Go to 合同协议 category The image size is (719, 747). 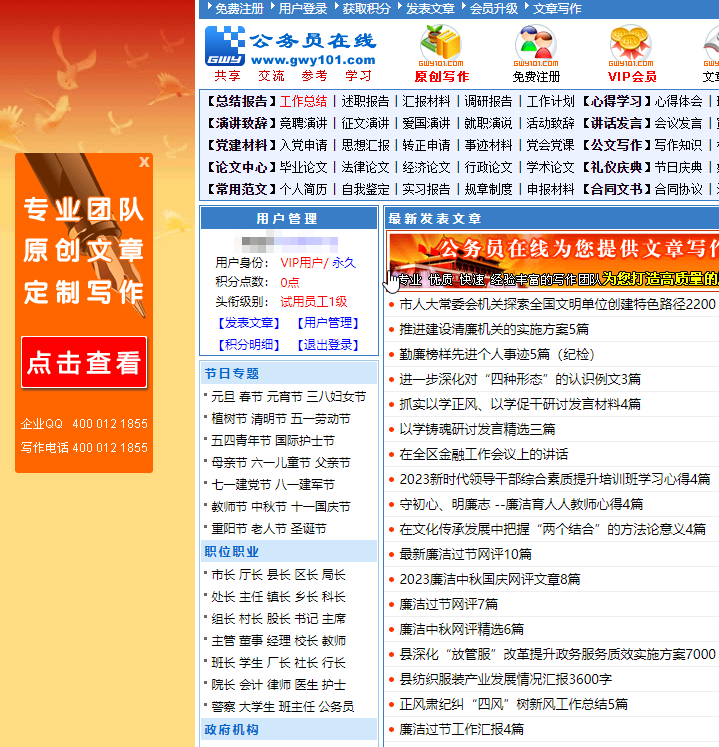click(x=678, y=190)
